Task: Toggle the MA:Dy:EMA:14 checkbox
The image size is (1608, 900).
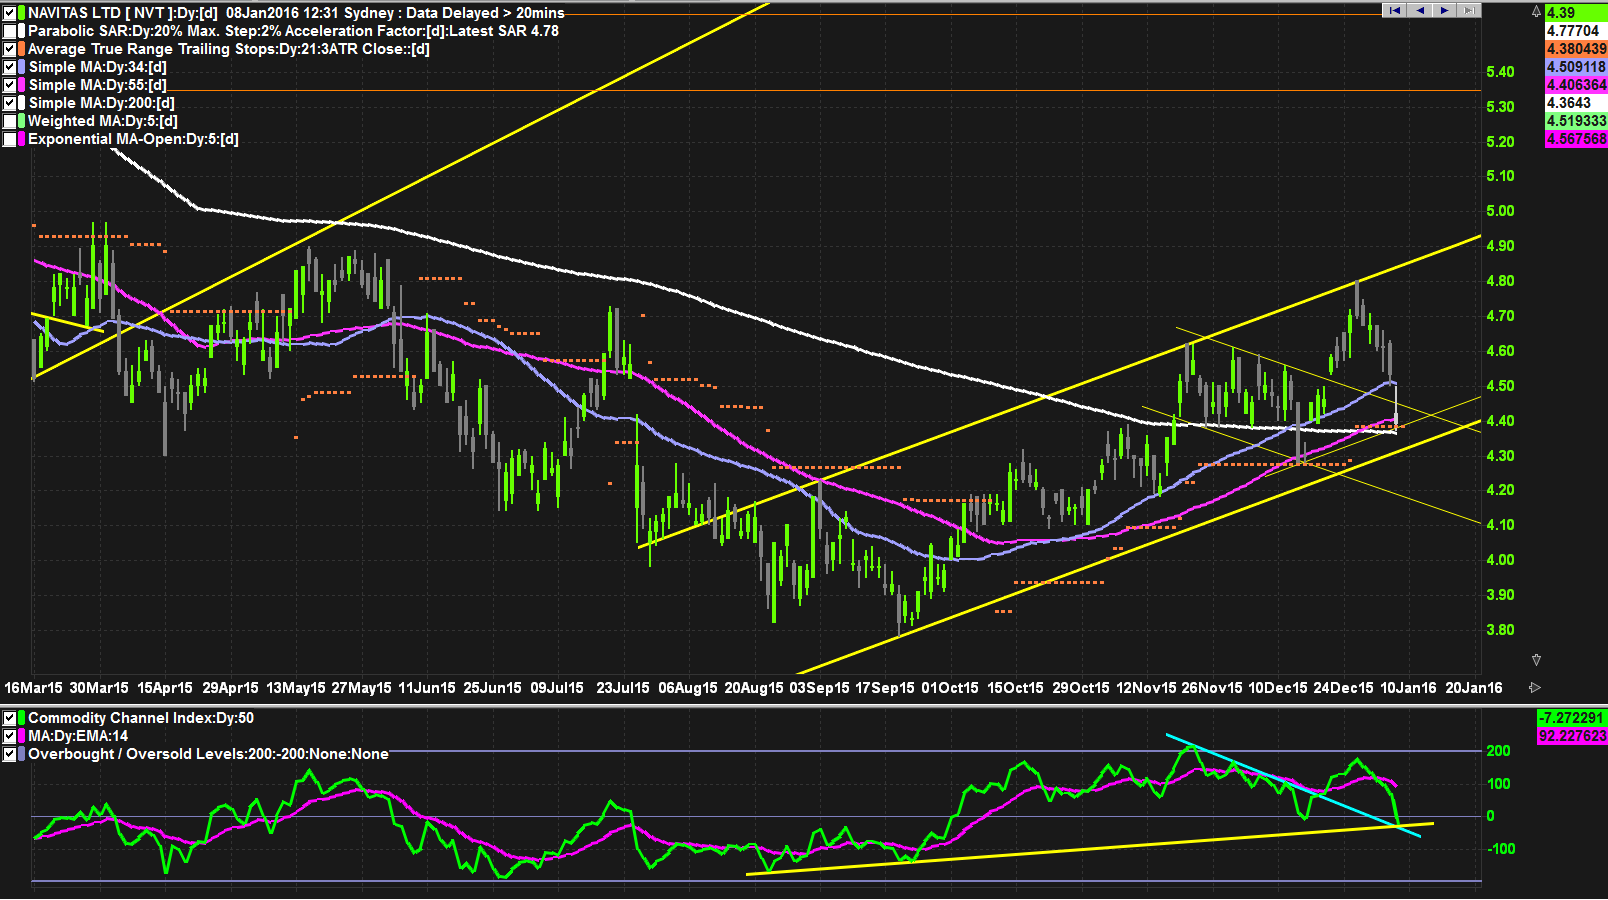Action: click(9, 736)
